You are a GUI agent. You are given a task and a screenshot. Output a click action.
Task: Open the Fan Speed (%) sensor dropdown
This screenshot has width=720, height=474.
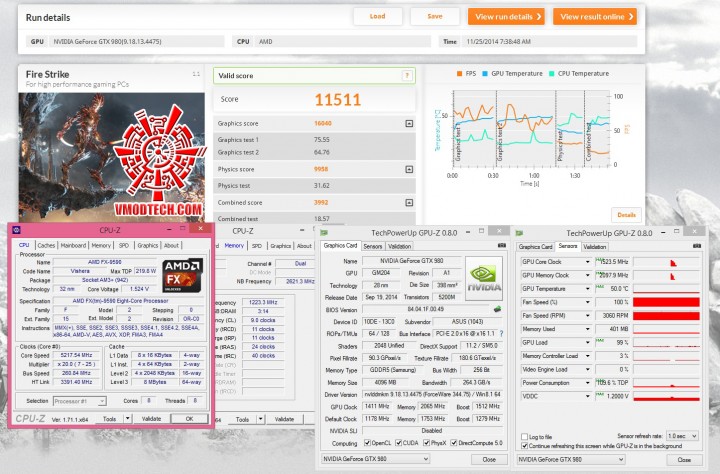tap(587, 302)
